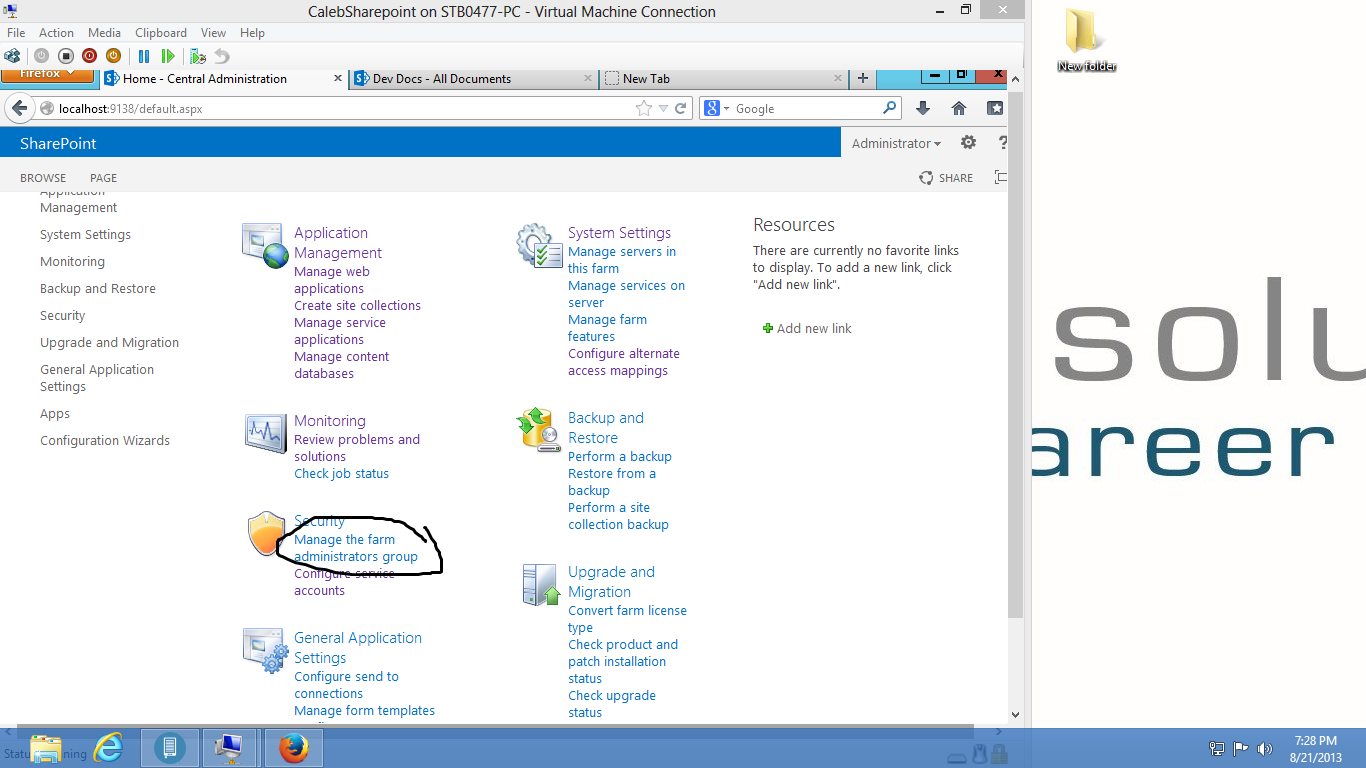Viewport: 1366px width, 768px height.
Task: Pause the virtual machine
Action: (144, 56)
